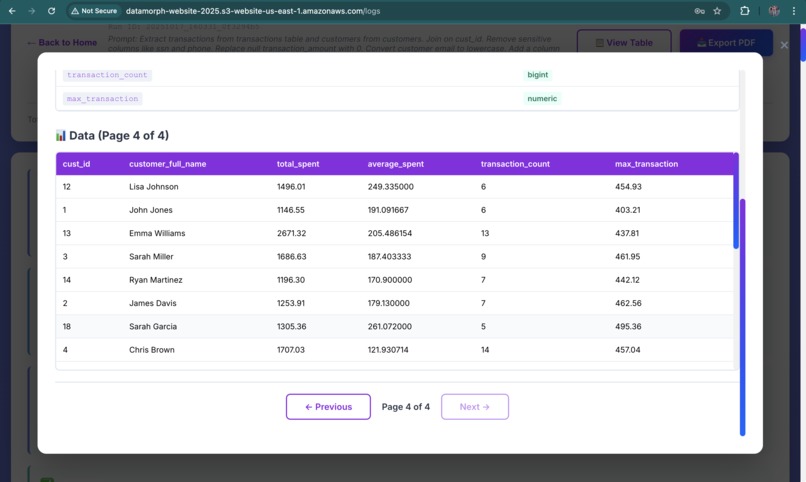The height and width of the screenshot is (482, 806).
Task: Select the Emma Williams name cell
Action: [x=157, y=233]
